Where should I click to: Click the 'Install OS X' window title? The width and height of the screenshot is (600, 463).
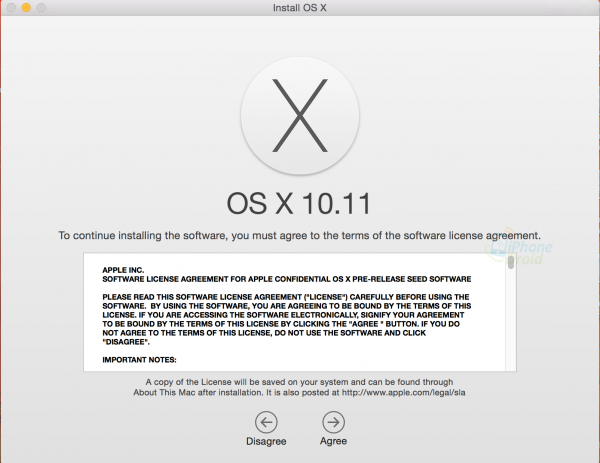(x=300, y=8)
